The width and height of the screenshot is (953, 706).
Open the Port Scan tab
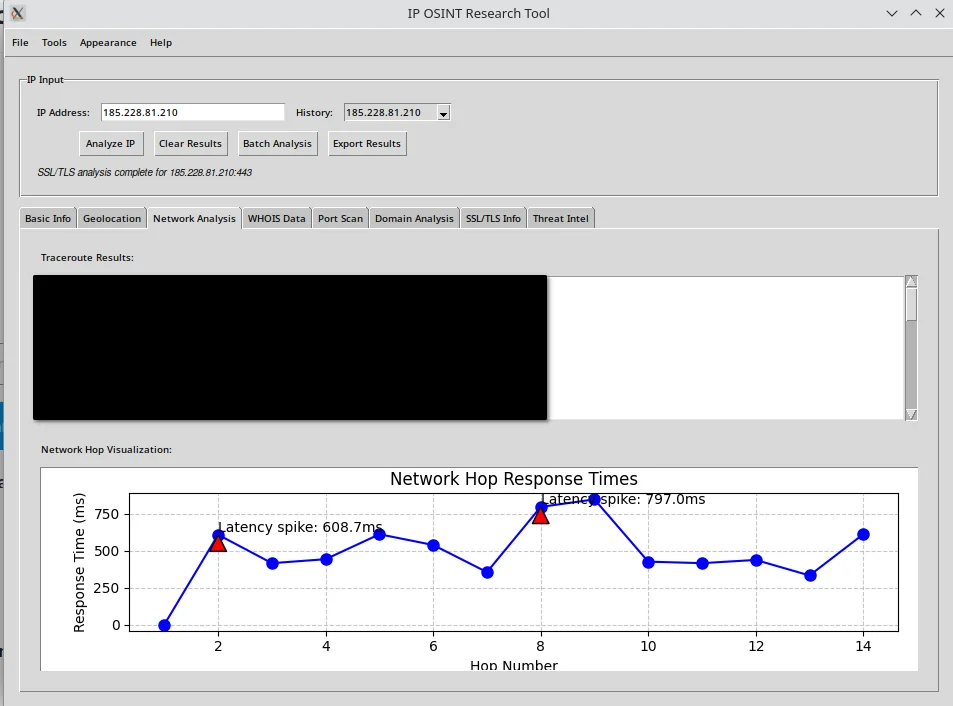[x=340, y=219]
